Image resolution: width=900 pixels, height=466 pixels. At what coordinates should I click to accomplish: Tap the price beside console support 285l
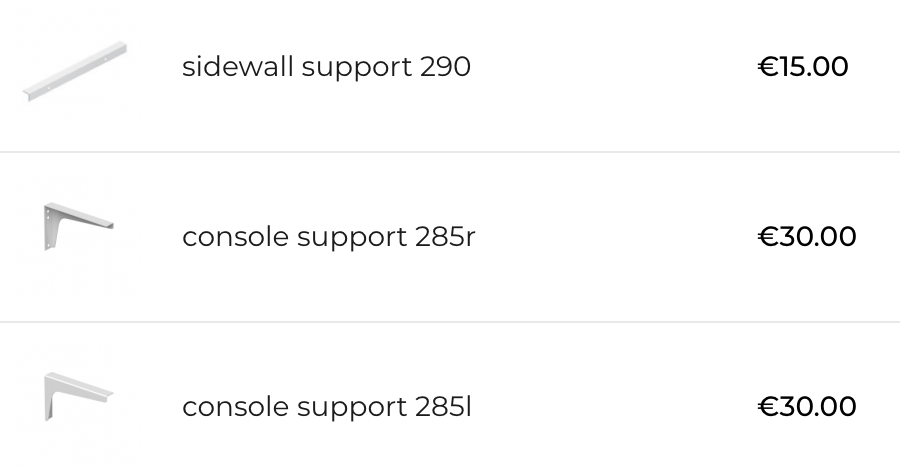(x=807, y=407)
